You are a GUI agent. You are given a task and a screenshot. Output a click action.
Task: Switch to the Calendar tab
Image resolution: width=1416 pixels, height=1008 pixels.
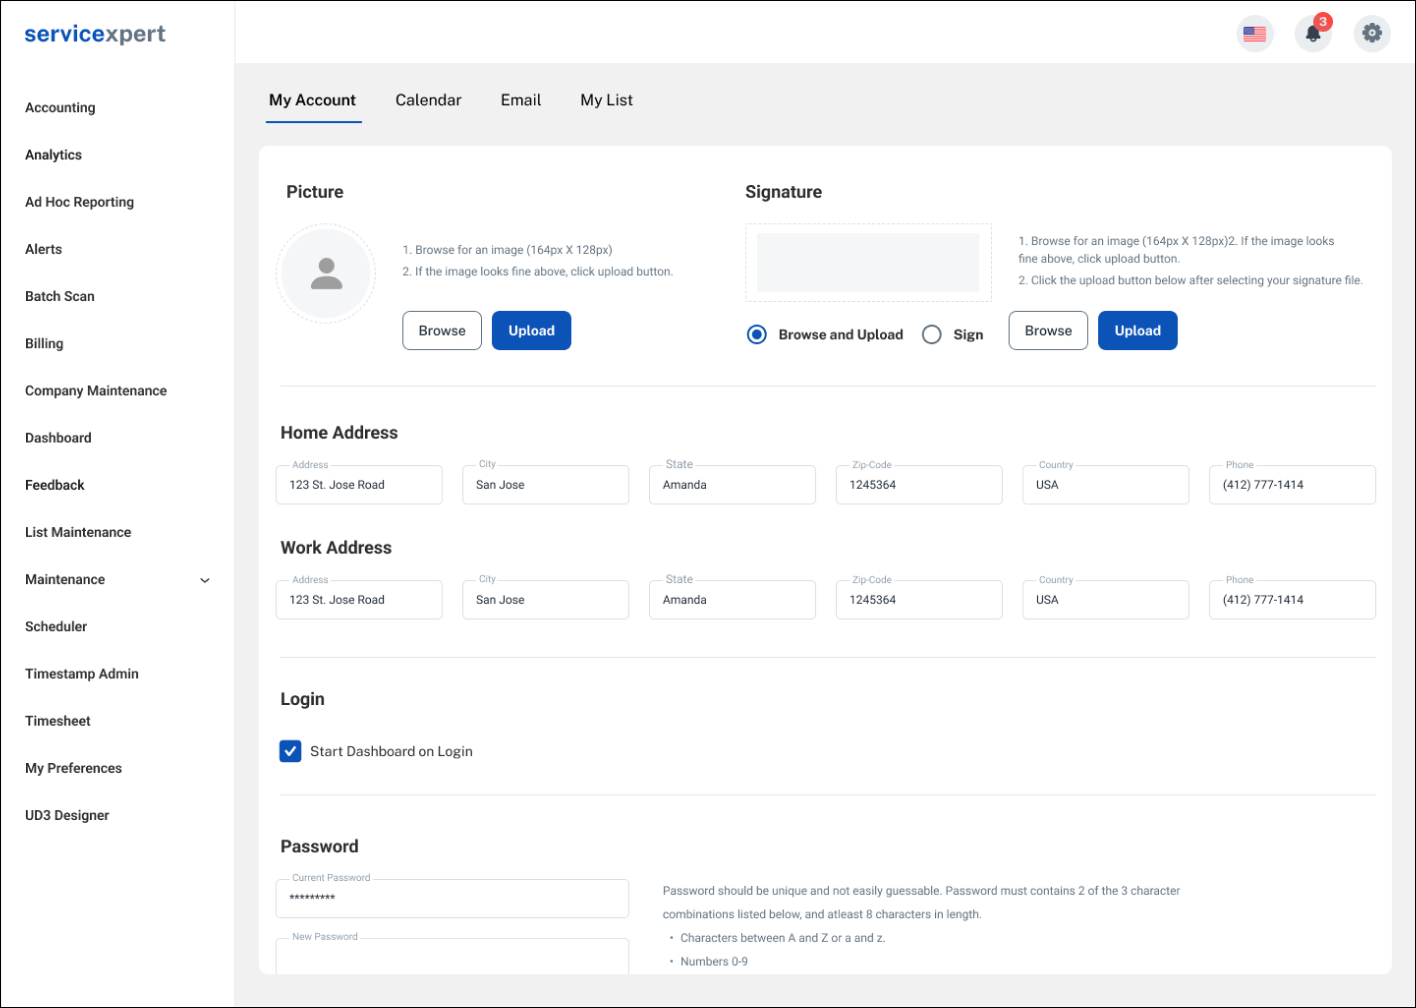428,100
